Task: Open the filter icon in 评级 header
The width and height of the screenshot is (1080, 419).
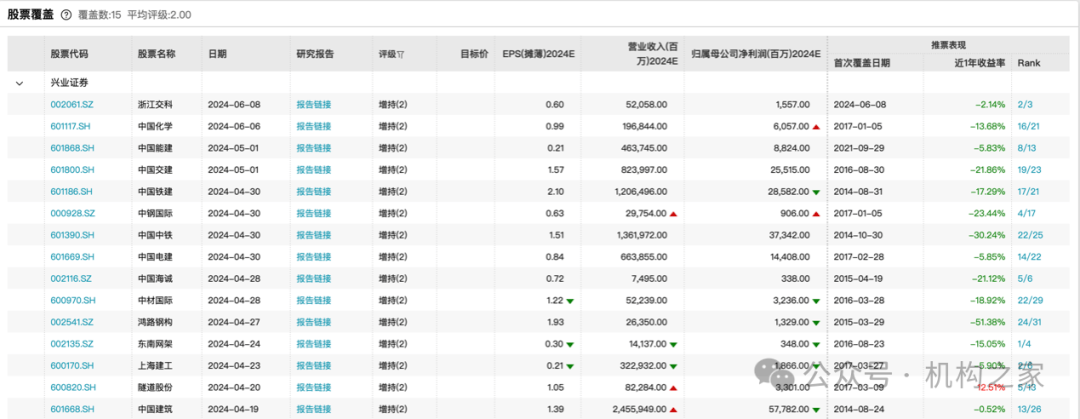Action: pos(401,54)
